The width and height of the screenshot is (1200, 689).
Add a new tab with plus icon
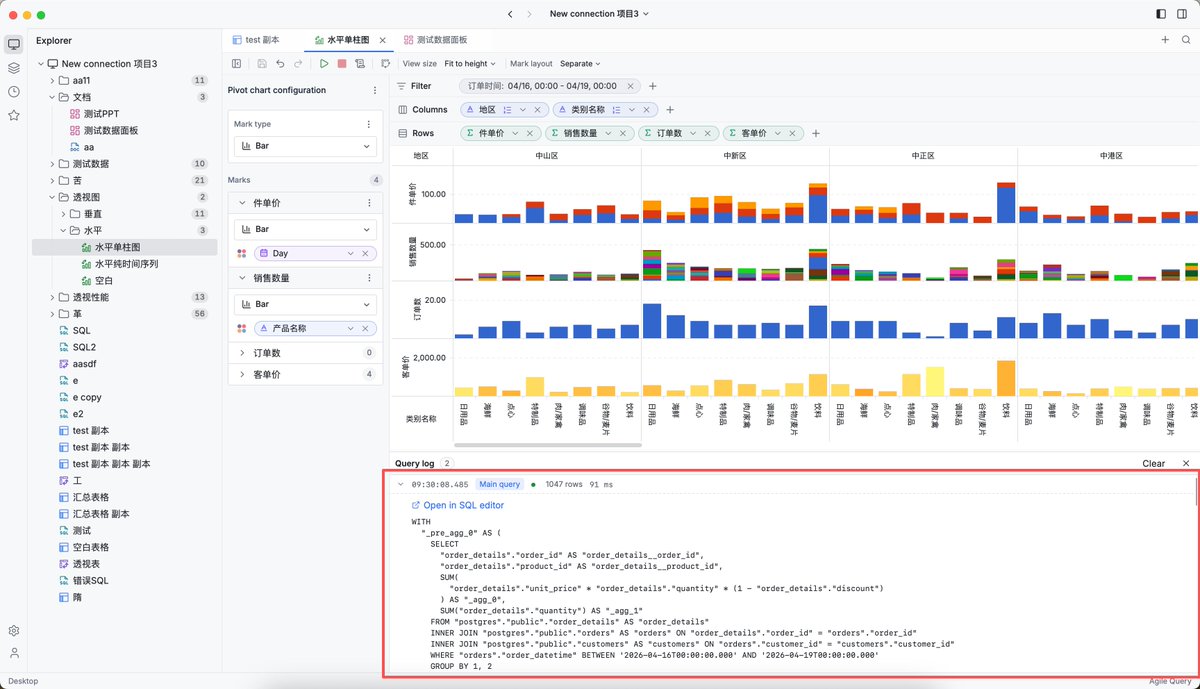pos(1165,40)
